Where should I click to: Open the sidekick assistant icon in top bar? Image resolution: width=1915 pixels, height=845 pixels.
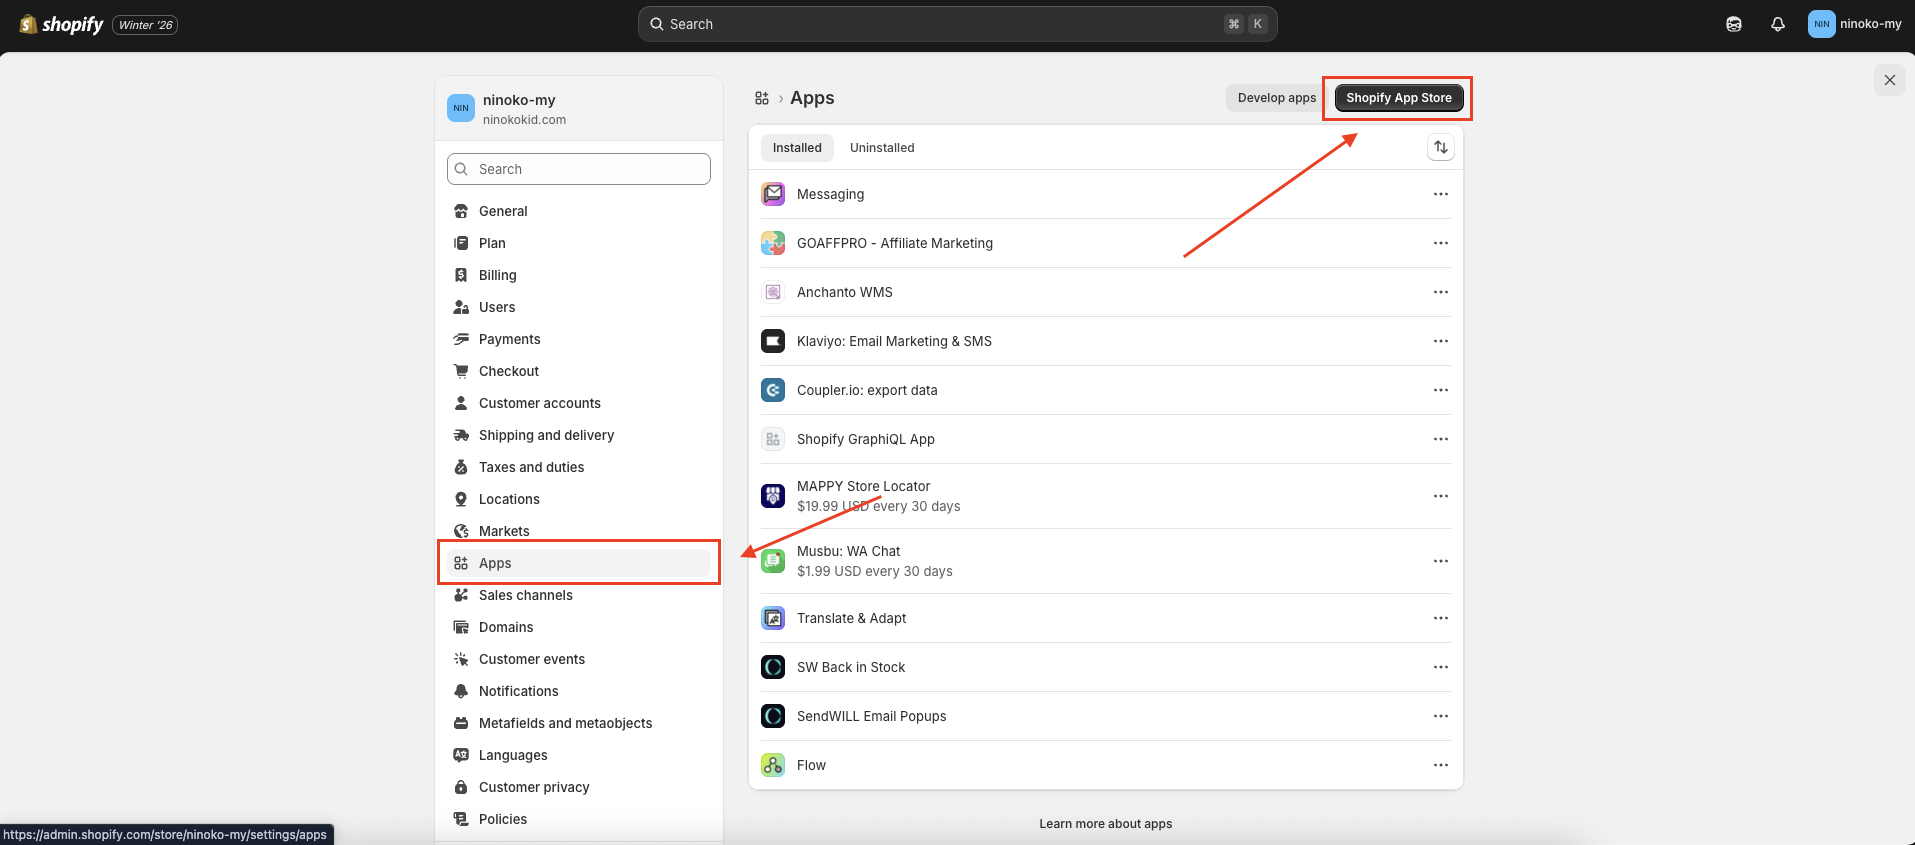(x=1734, y=24)
